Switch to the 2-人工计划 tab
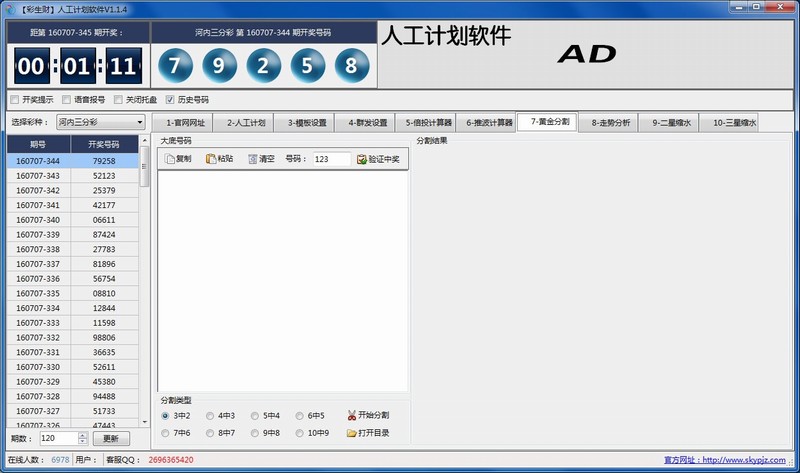Viewport: 800px width, 473px height. pos(246,123)
